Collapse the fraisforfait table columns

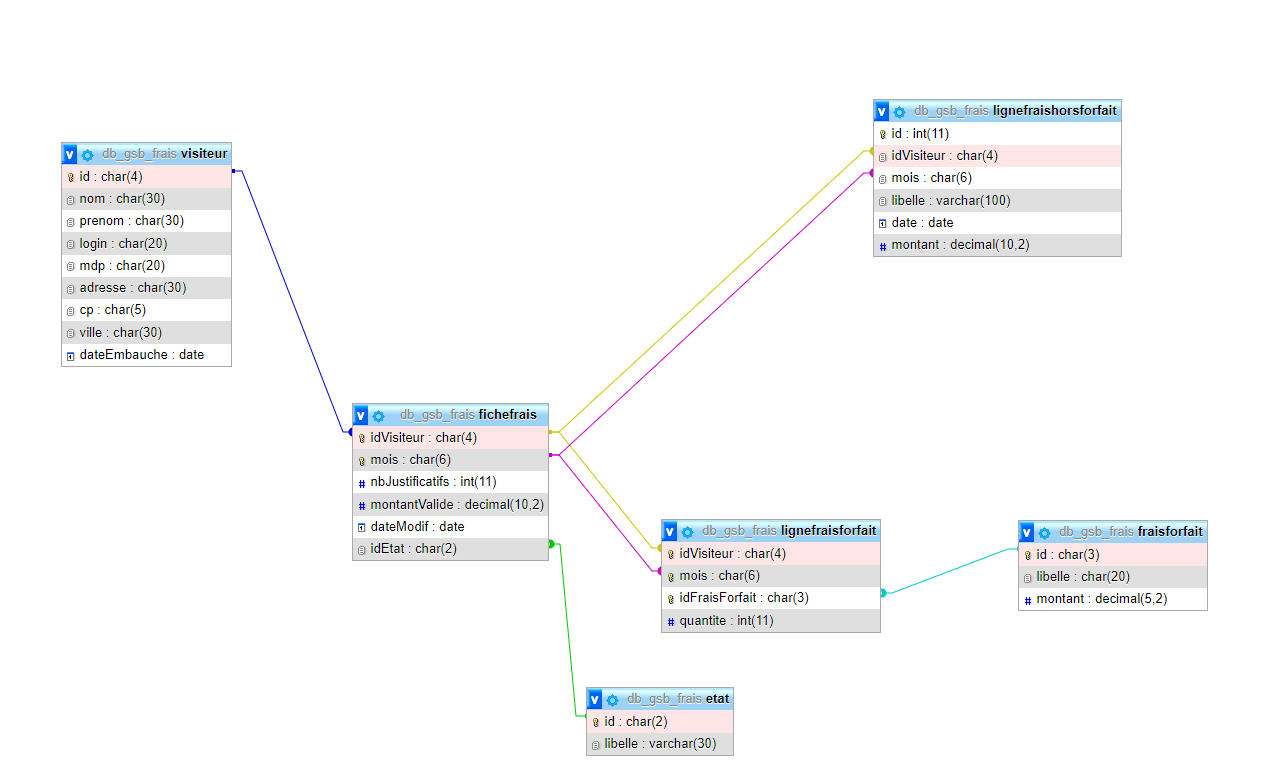coord(1027,532)
